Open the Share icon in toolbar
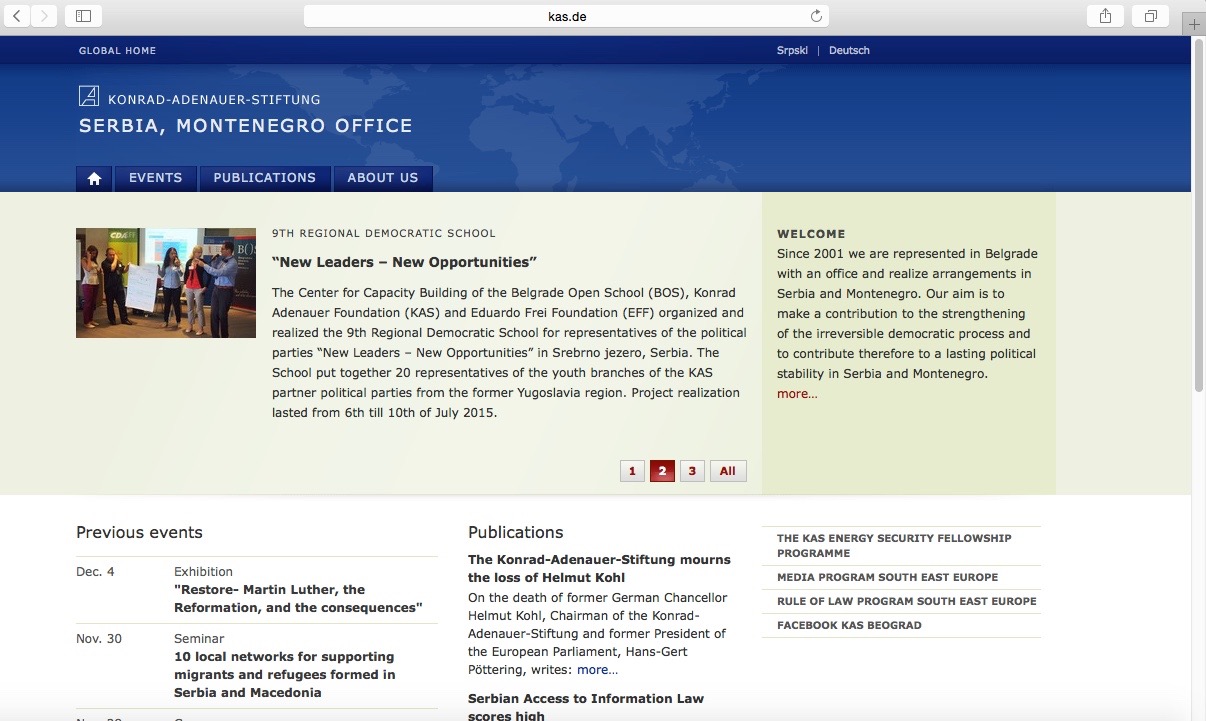This screenshot has height=721, width=1206. (x=1105, y=16)
